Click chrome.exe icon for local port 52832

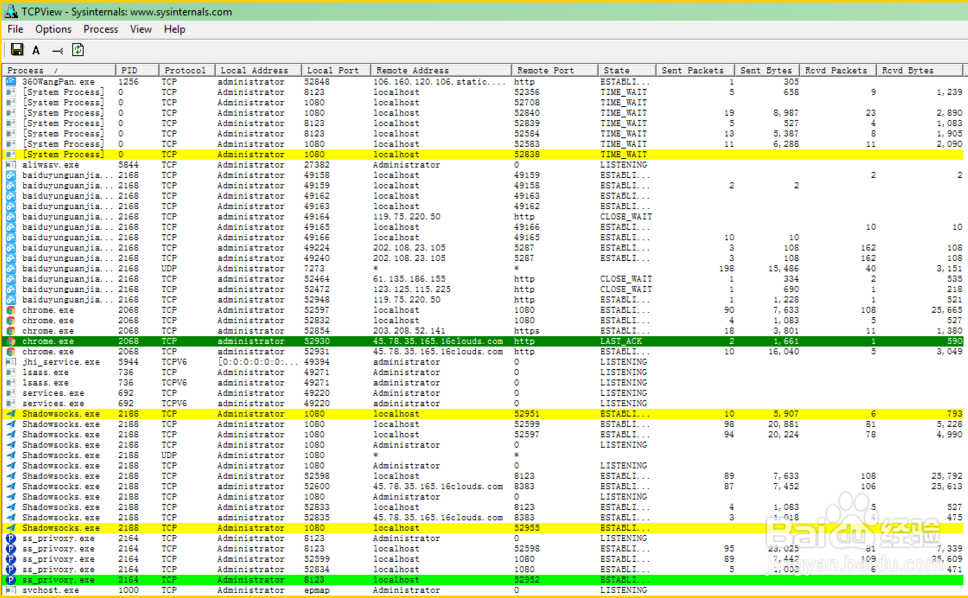(11, 320)
